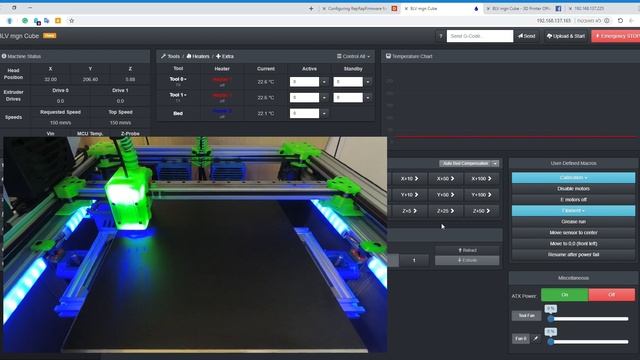Click the orange square extension icon in the browser toolbar
The image size is (640, 360).
pyautogui.click(x=58, y=20)
